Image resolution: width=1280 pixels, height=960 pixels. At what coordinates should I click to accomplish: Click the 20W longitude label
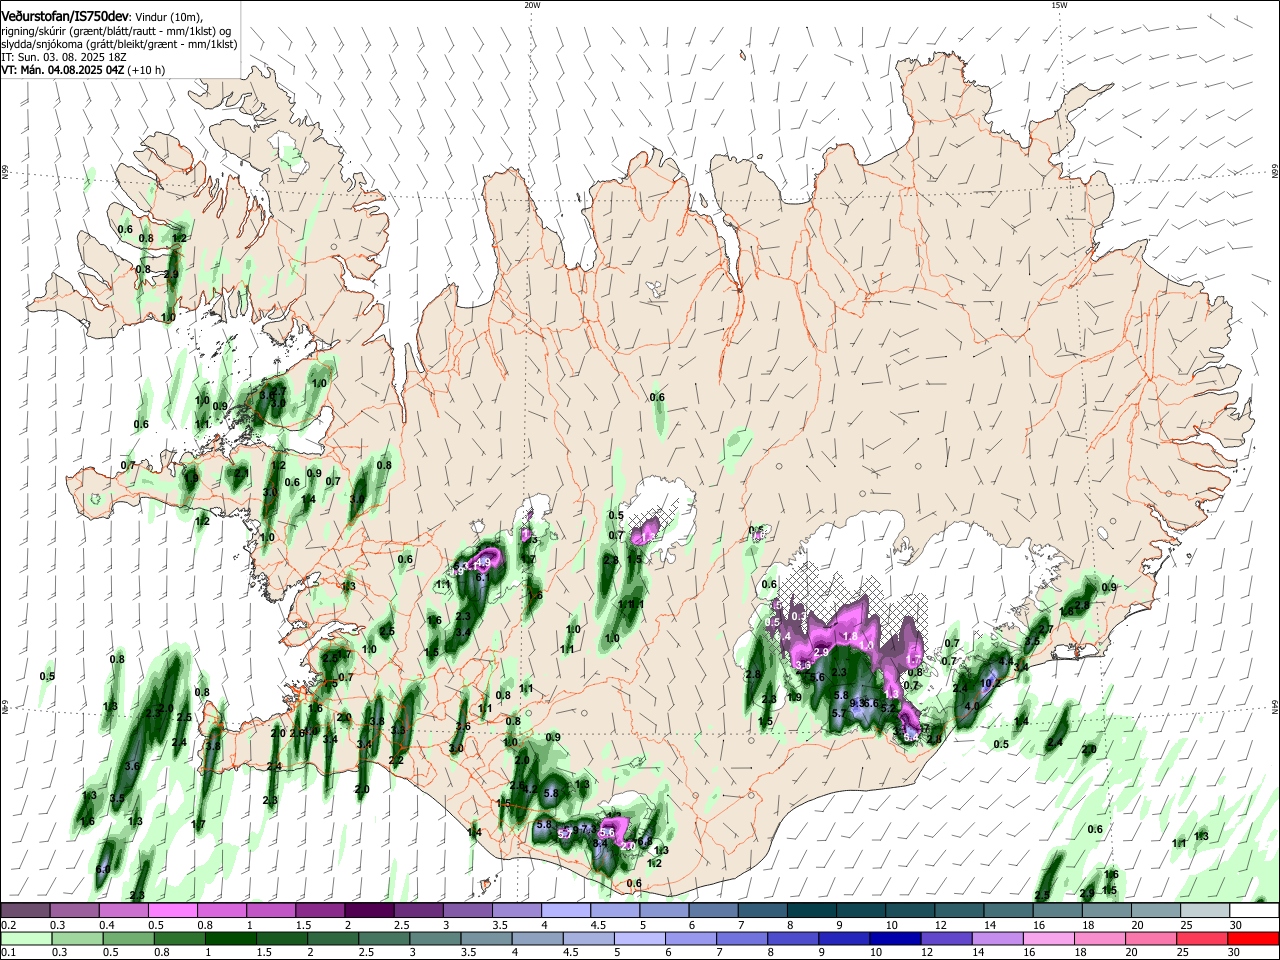(532, 5)
